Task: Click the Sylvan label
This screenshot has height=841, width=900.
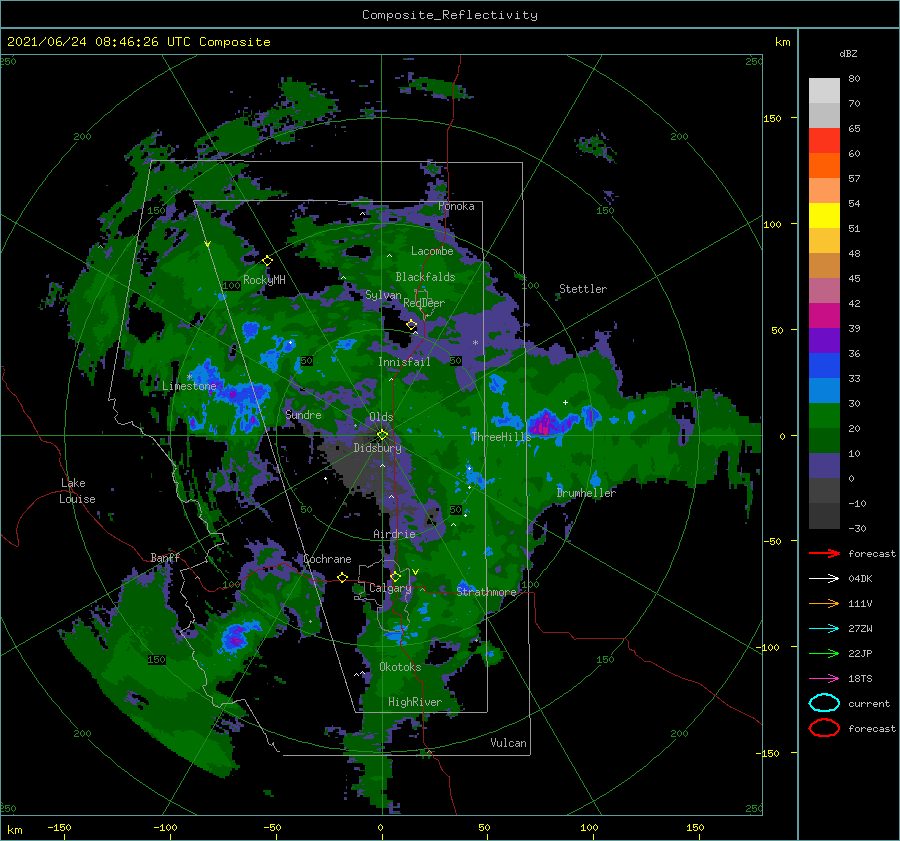Action: pos(383,295)
